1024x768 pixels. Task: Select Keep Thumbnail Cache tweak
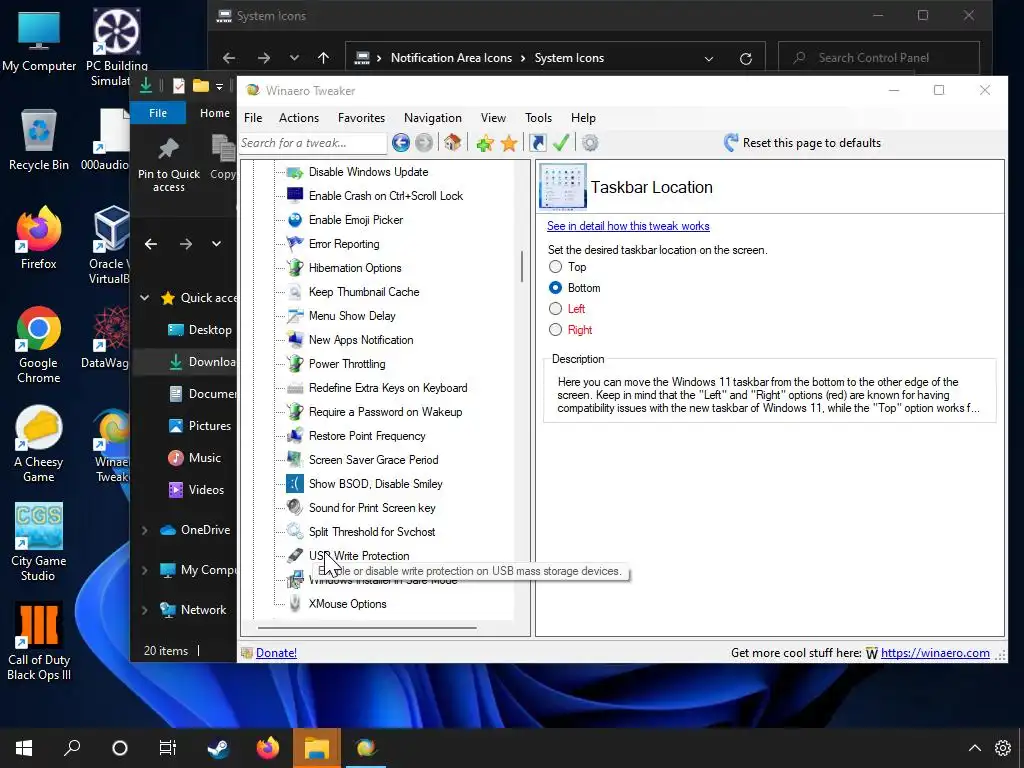point(364,292)
